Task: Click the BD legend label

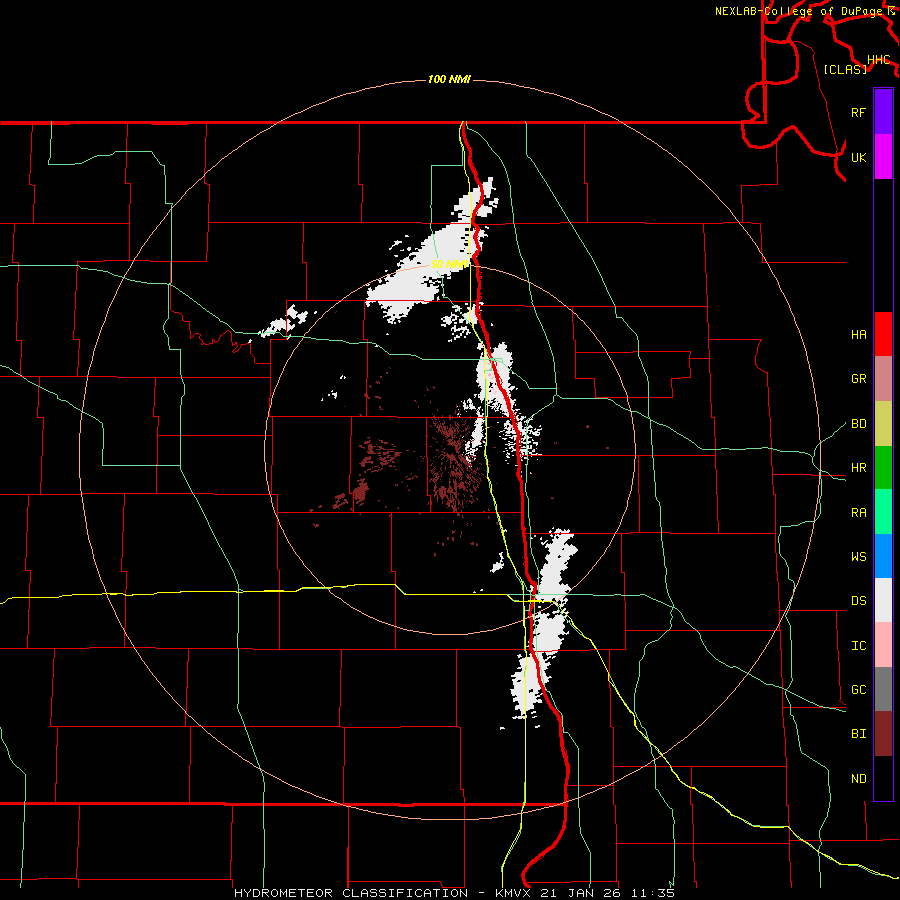Action: [x=858, y=423]
